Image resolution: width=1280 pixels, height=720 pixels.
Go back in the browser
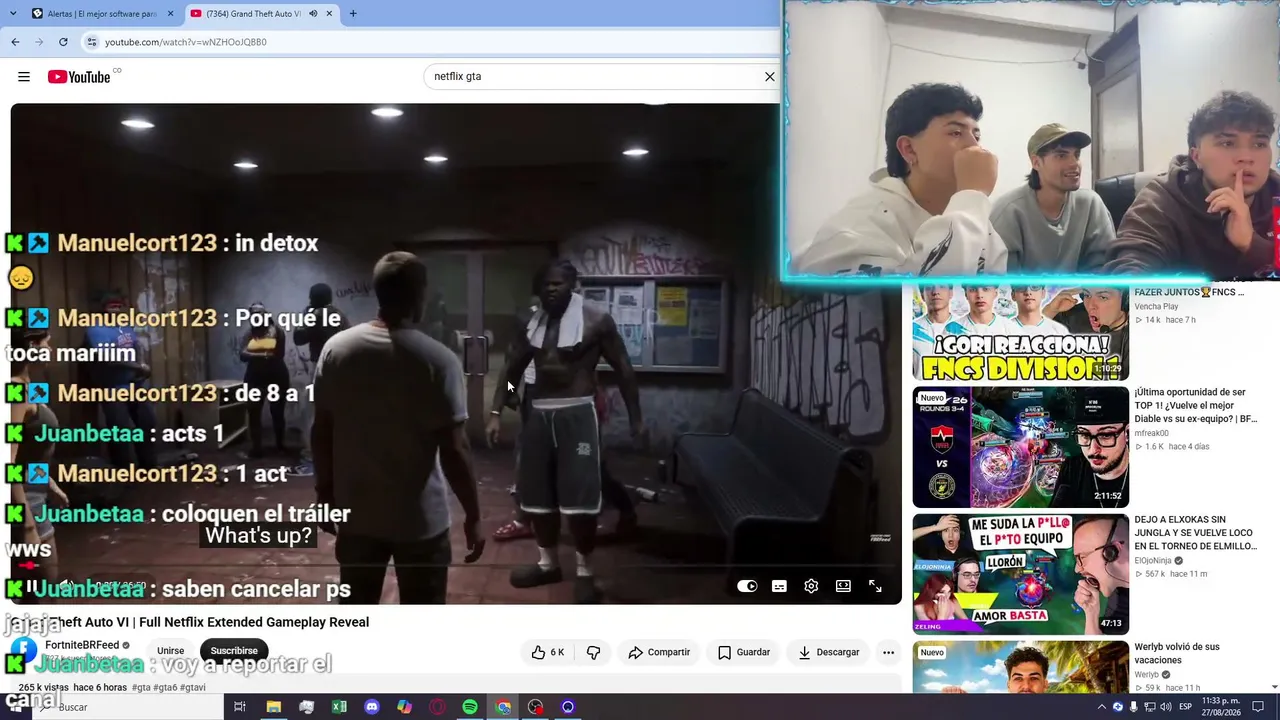(x=15, y=42)
